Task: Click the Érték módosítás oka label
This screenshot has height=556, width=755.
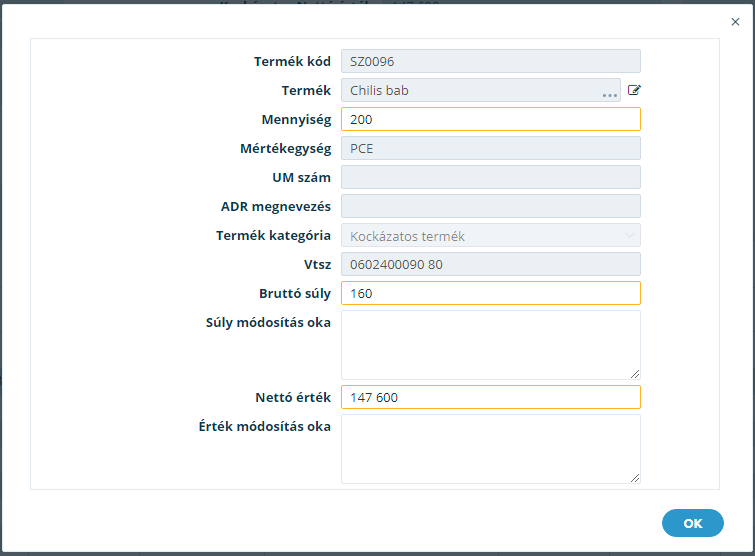Action: [x=264, y=427]
